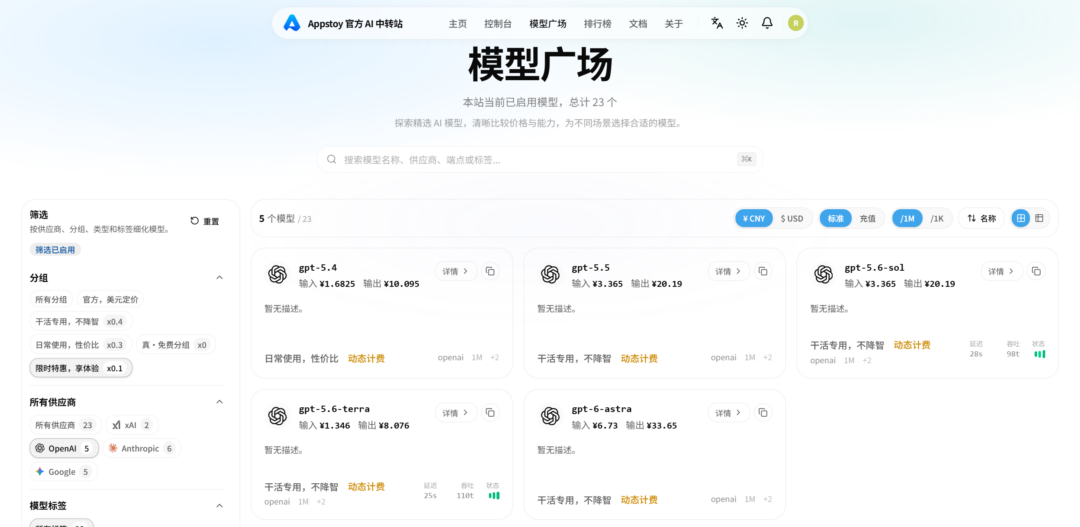This screenshot has height=527, width=1080.
Task: Open the user avatar menu
Action: coord(796,23)
